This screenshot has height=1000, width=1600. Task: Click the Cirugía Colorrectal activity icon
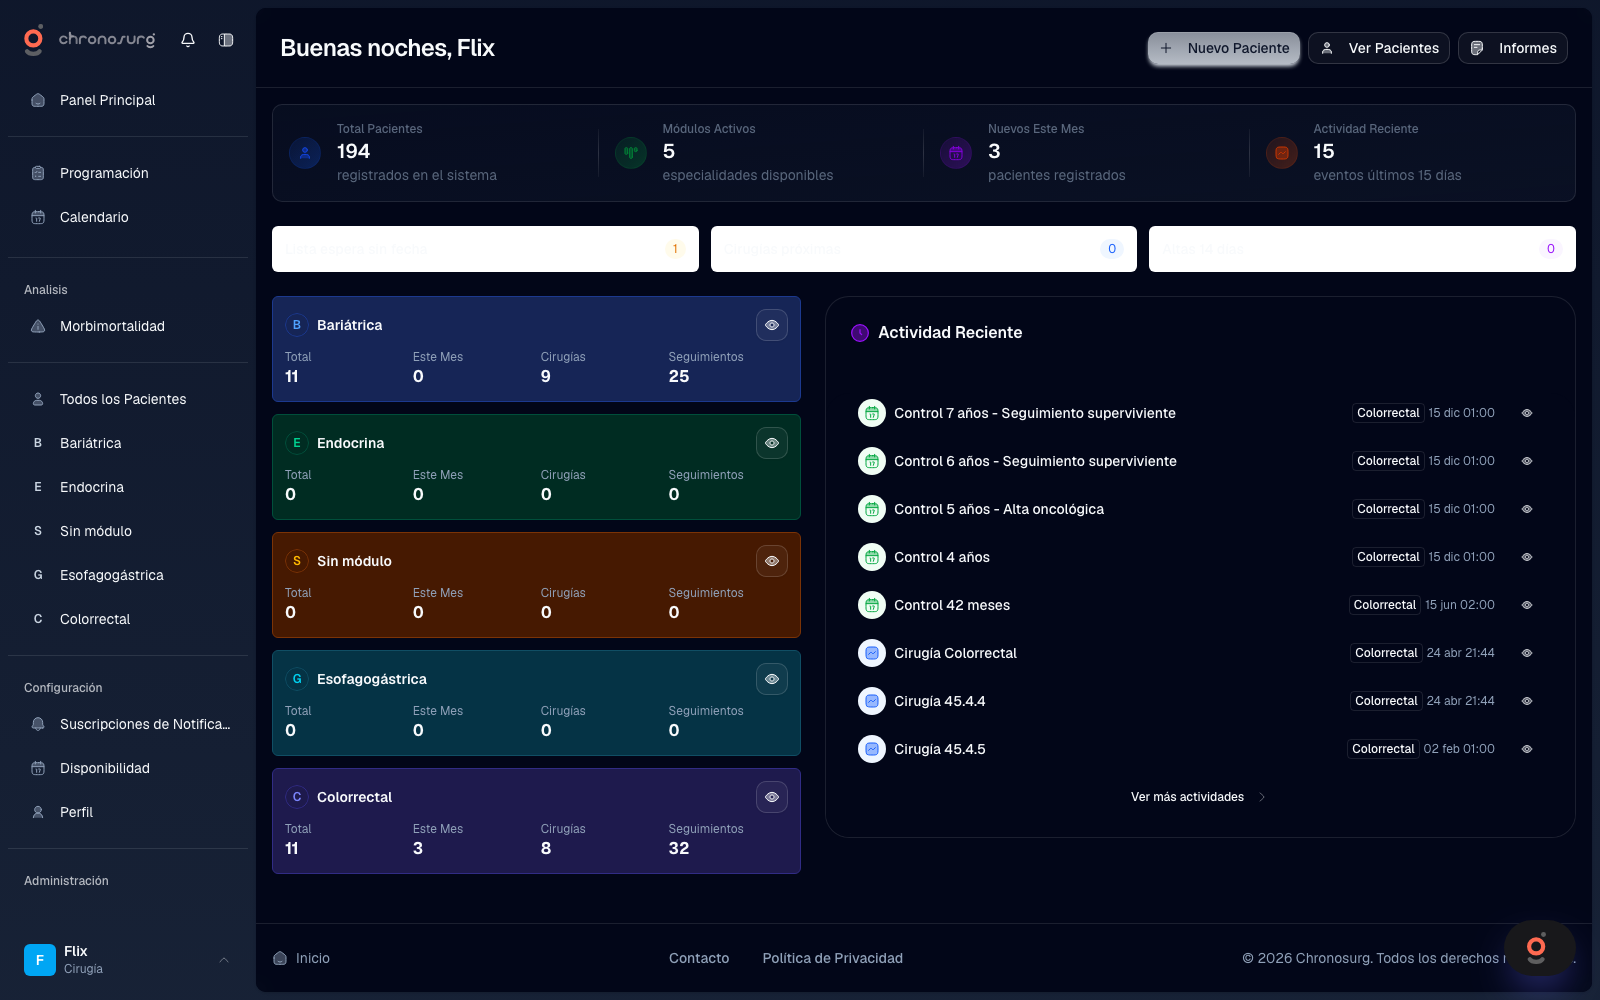click(x=872, y=653)
